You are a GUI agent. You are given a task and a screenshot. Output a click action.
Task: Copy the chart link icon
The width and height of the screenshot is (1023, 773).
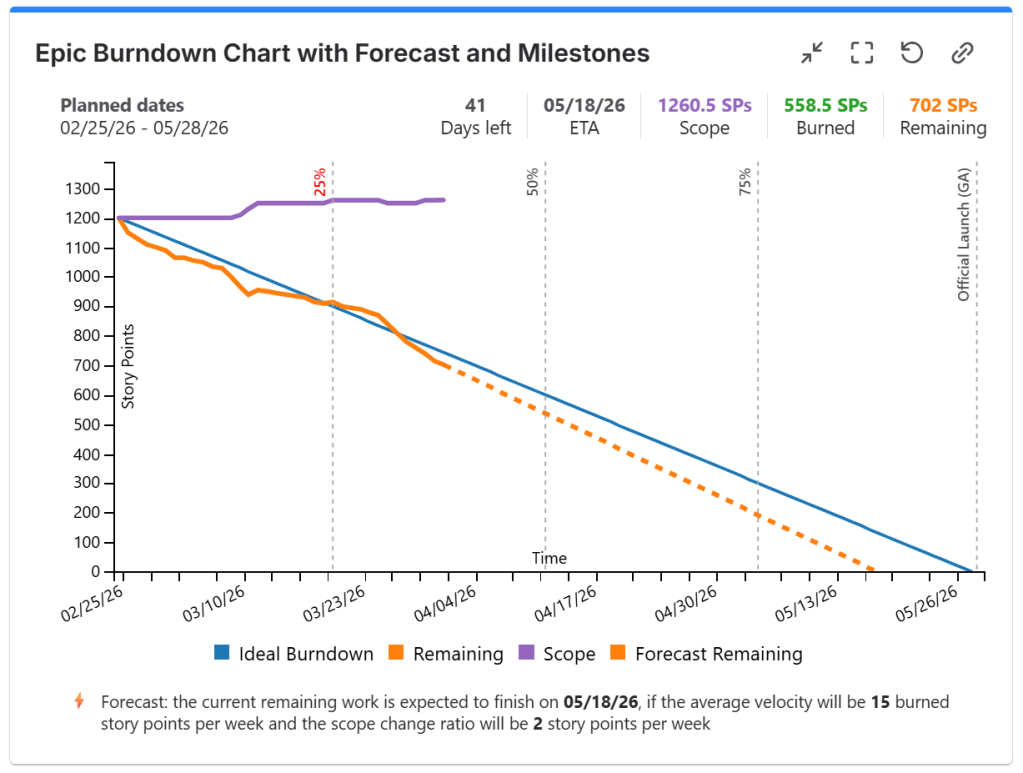point(962,53)
